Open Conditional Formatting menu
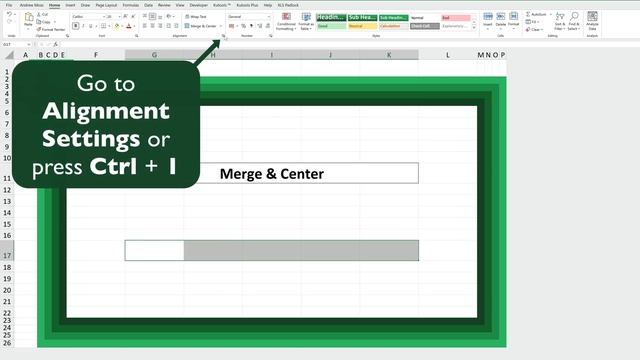640x360 pixels. (x=286, y=21)
